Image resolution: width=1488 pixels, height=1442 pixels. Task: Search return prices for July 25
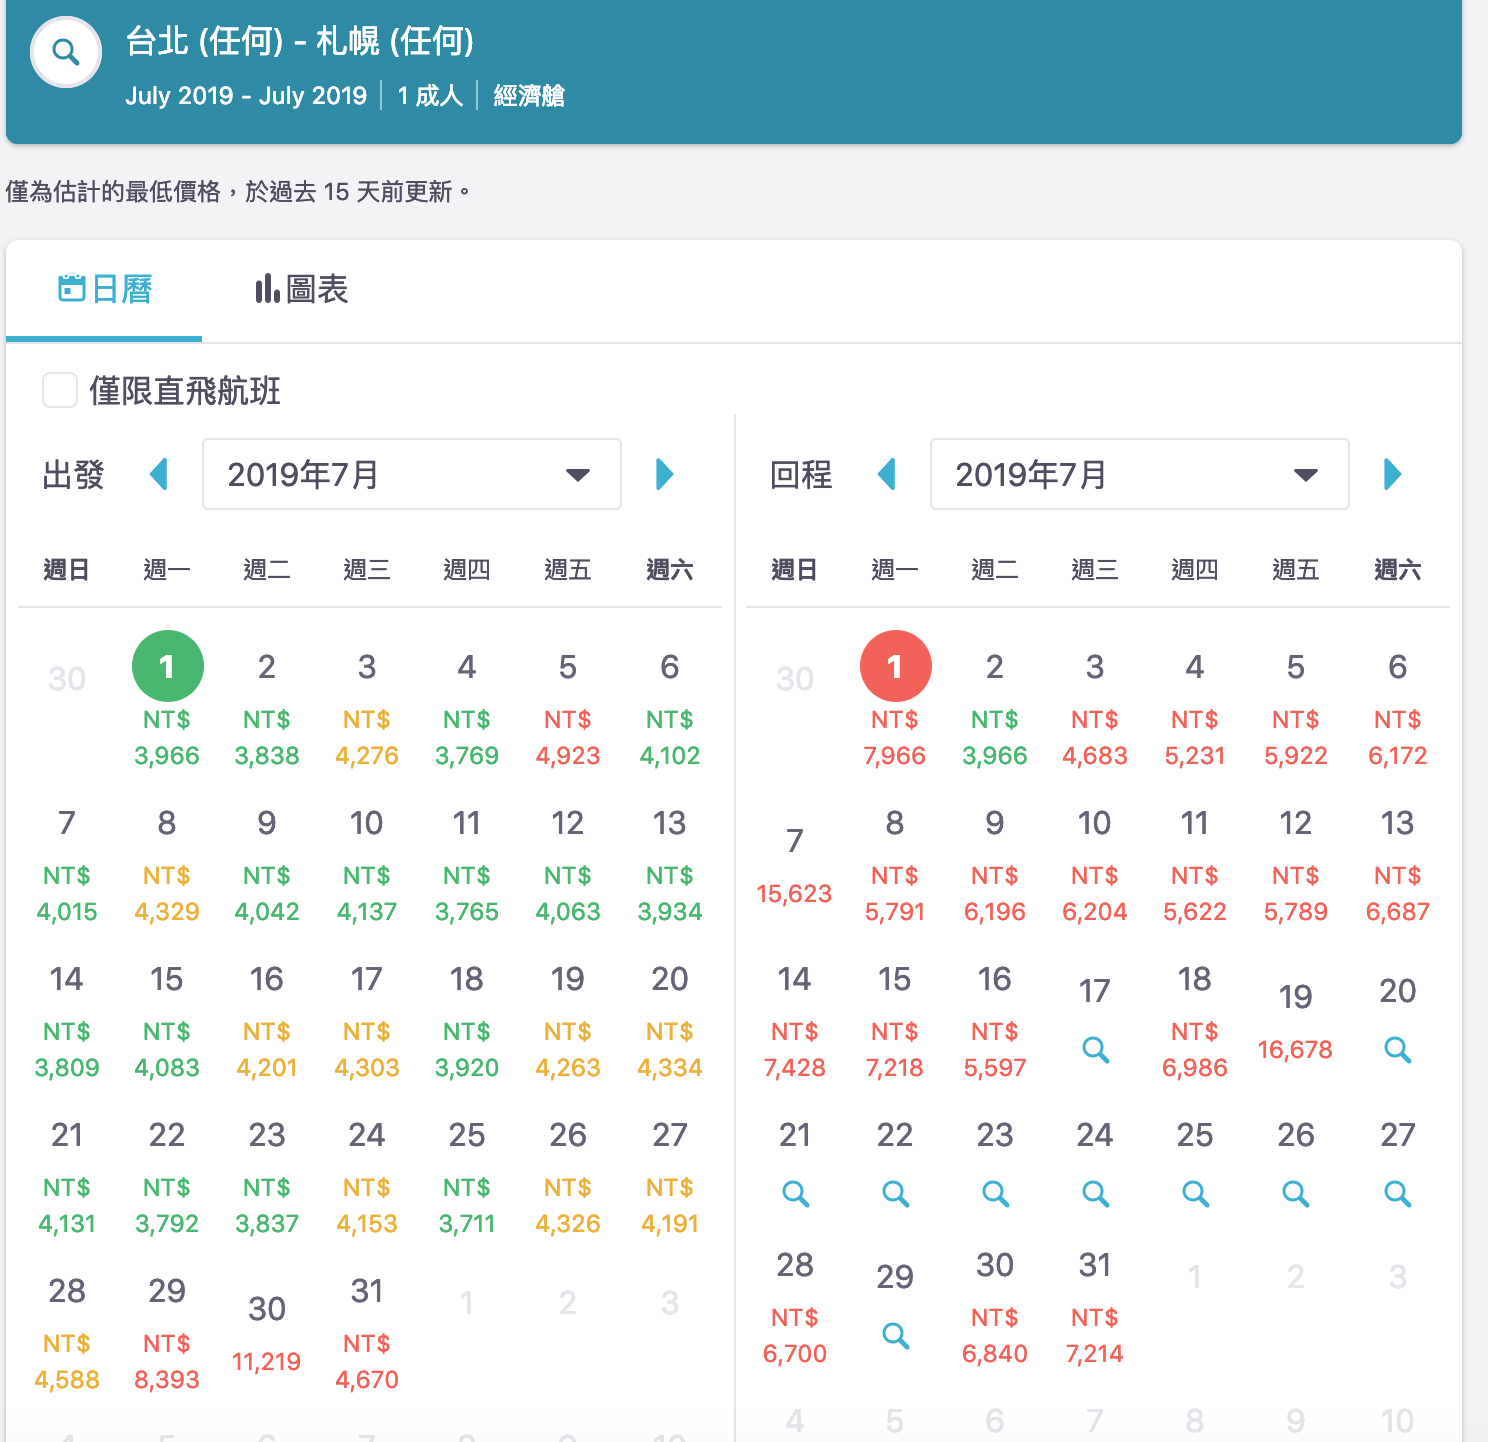coord(1195,1194)
